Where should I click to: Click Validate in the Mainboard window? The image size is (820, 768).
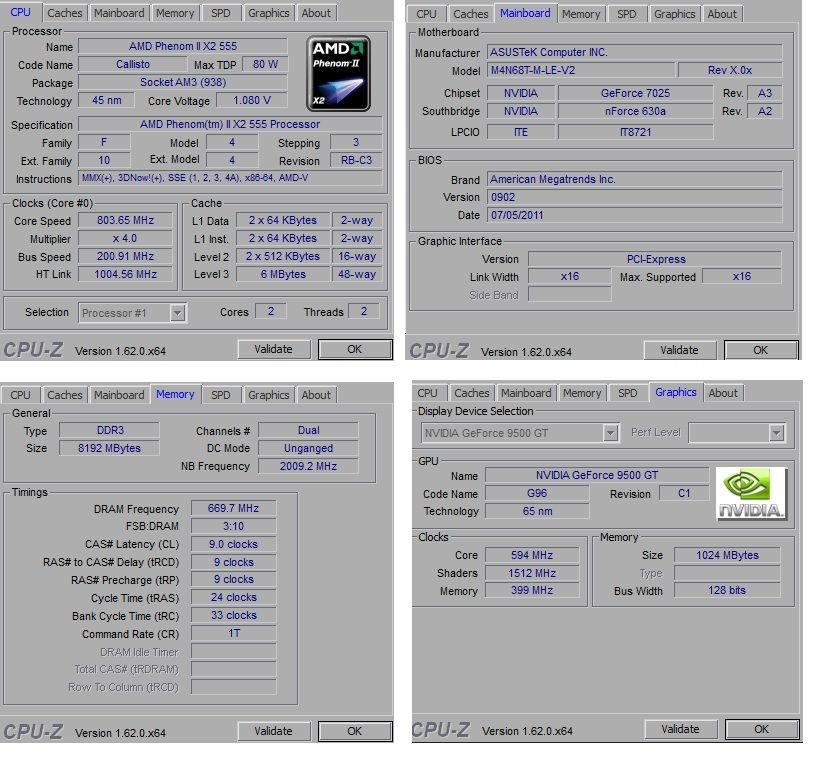679,350
